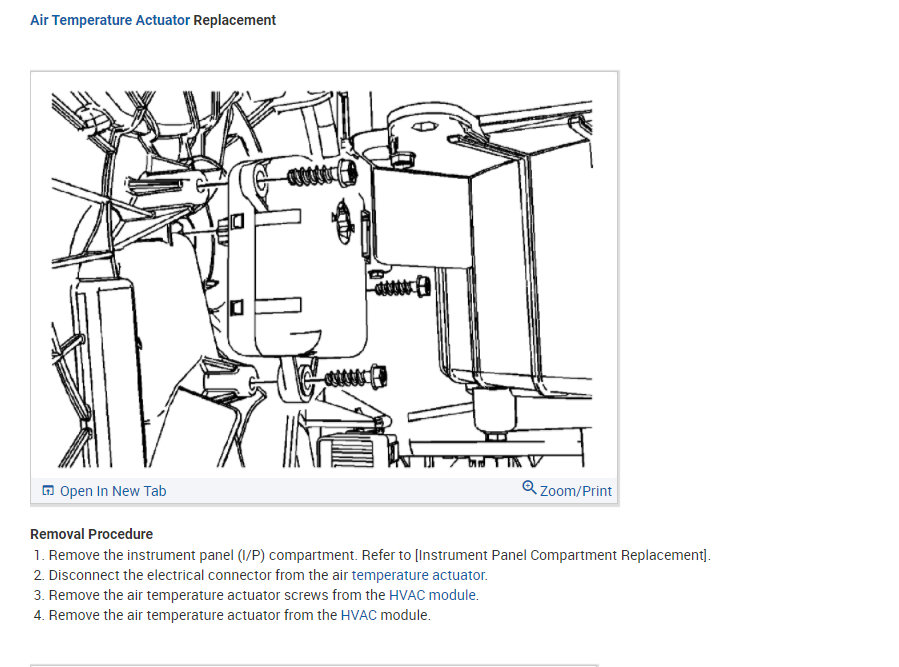Click the Zoom/Print magnifier icon

(529, 488)
